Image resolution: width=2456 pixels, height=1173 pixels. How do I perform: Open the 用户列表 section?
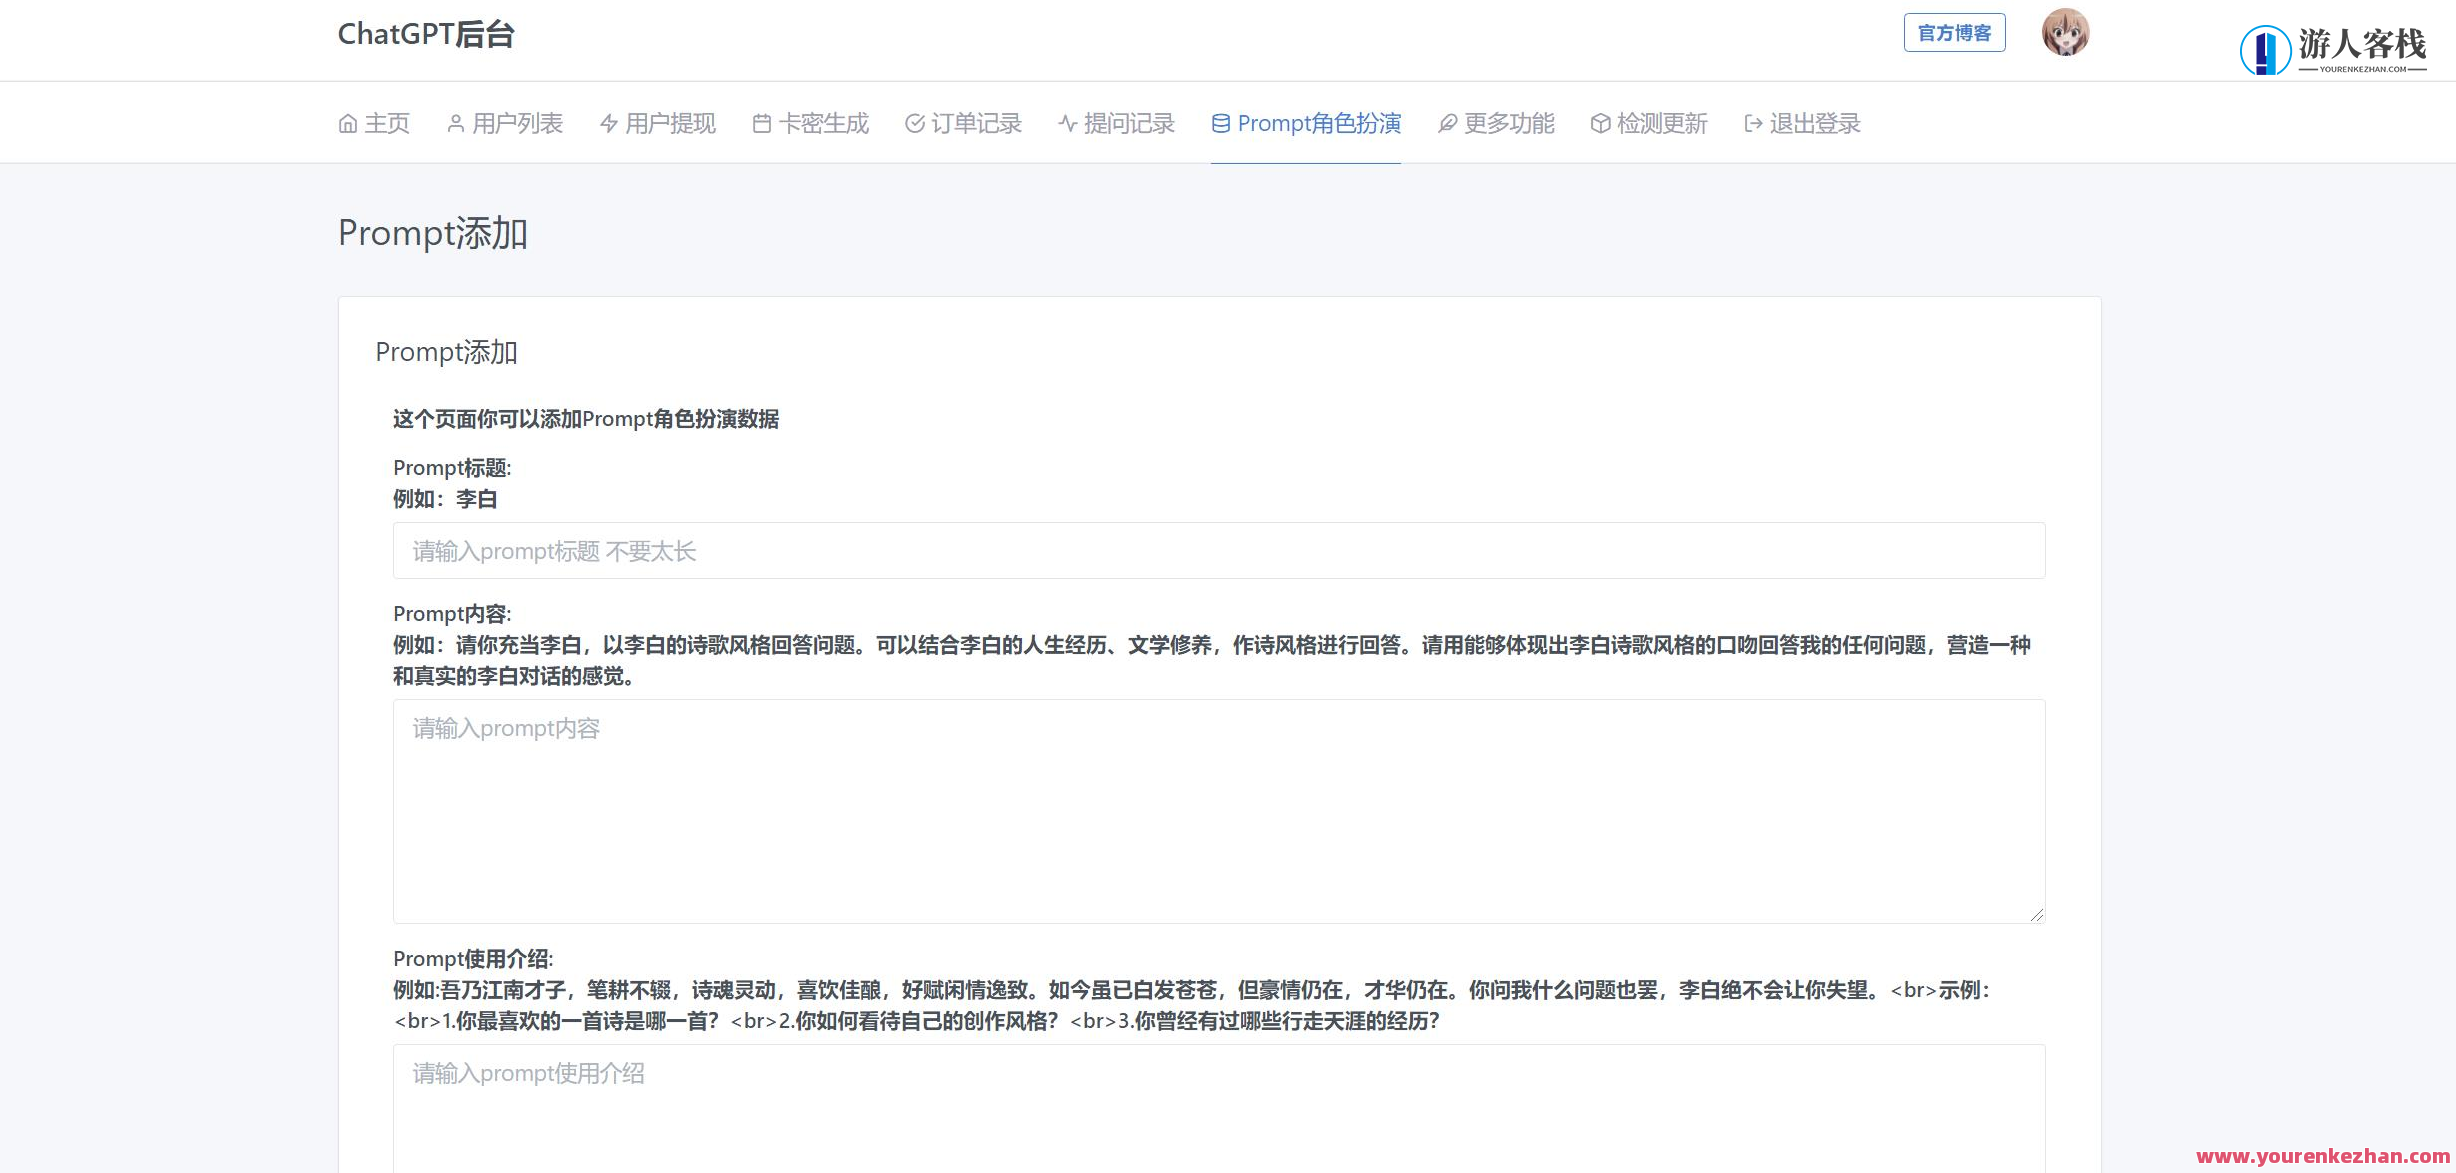pos(517,123)
